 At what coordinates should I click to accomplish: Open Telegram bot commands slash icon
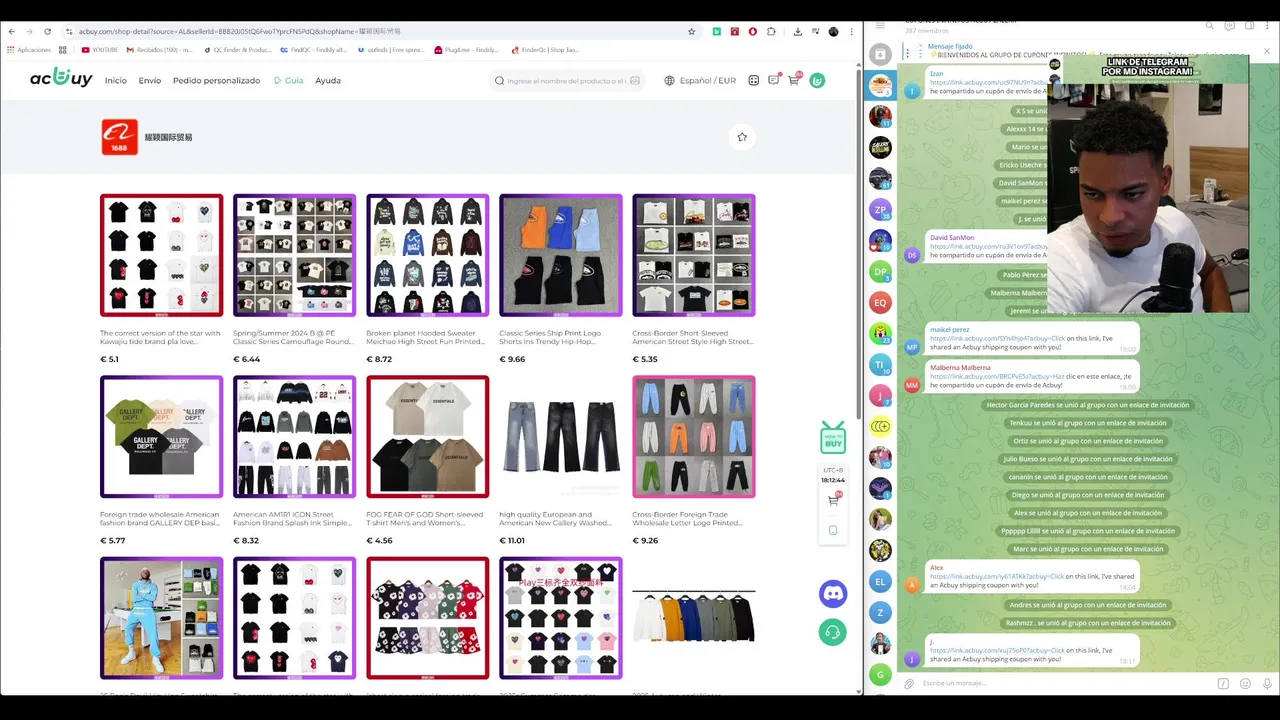[1223, 684]
